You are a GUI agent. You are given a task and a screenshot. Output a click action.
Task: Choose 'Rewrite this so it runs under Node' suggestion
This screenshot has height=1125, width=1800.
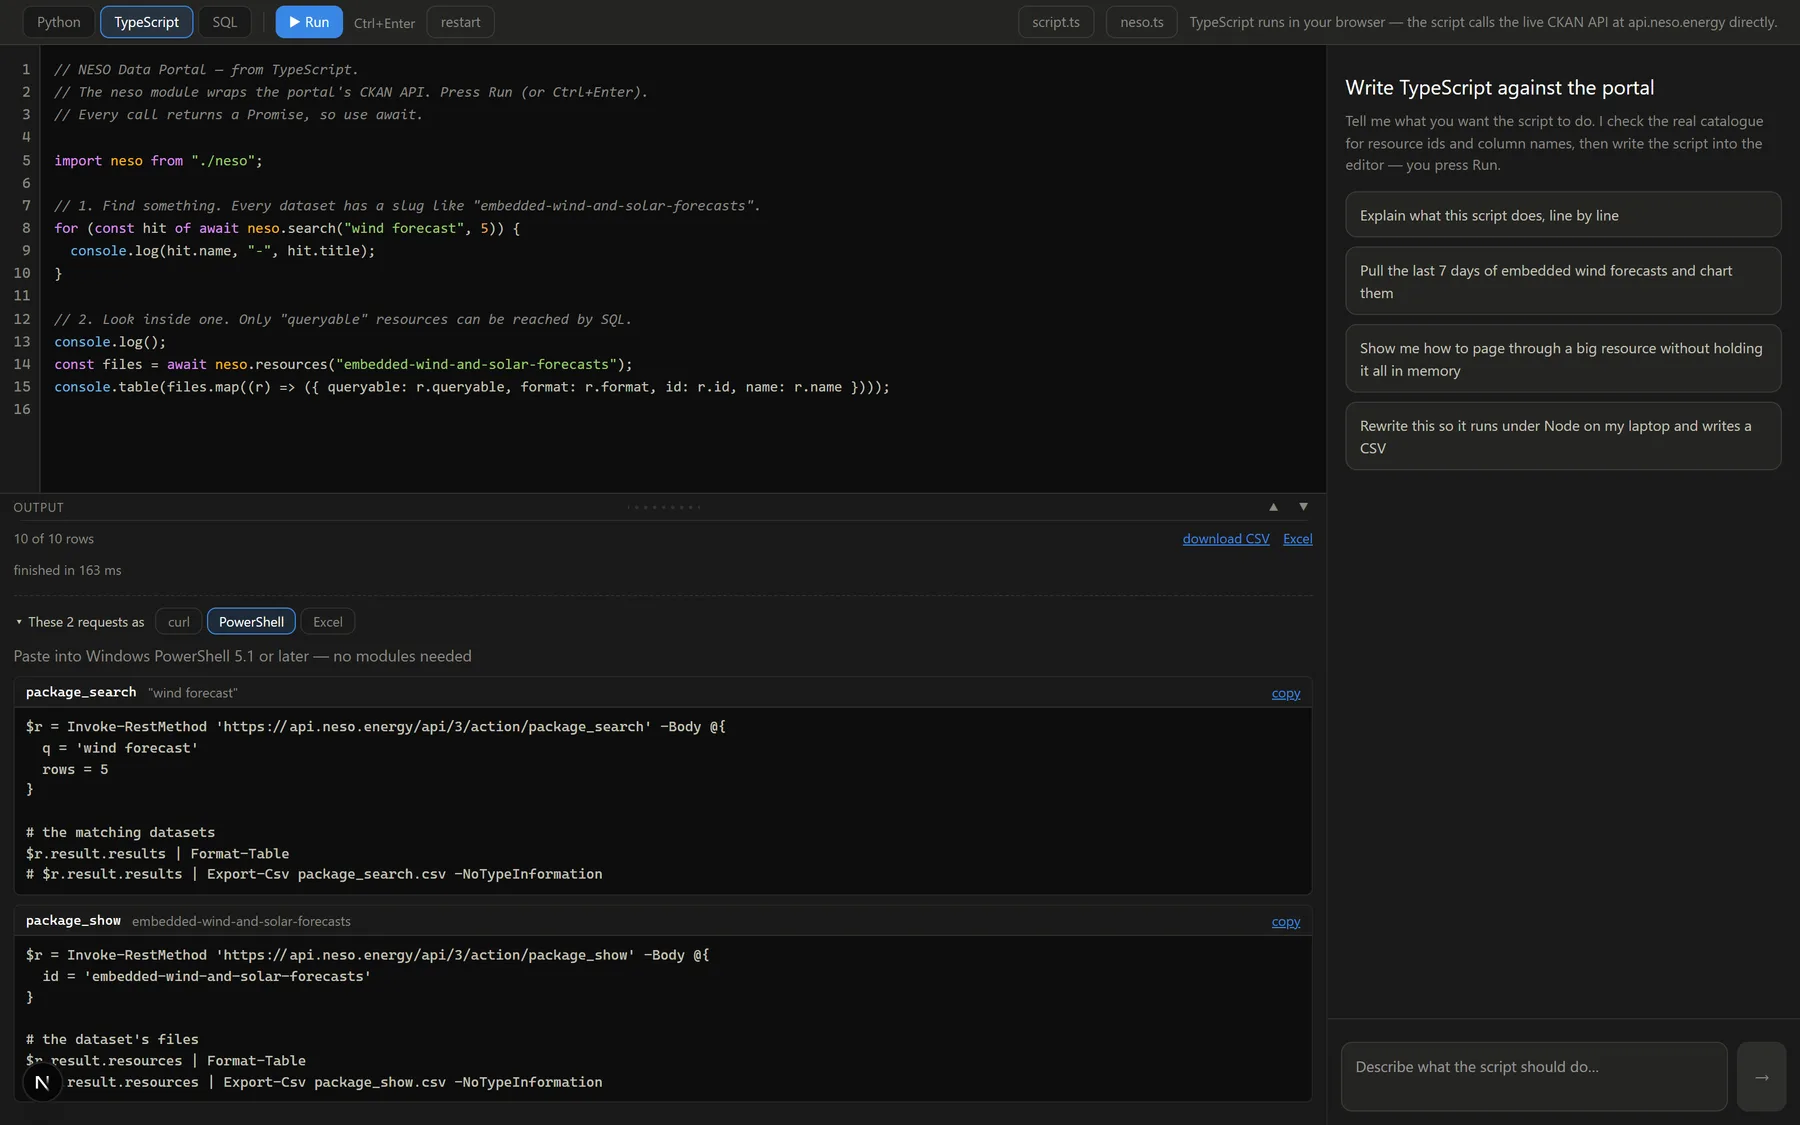click(x=1563, y=436)
